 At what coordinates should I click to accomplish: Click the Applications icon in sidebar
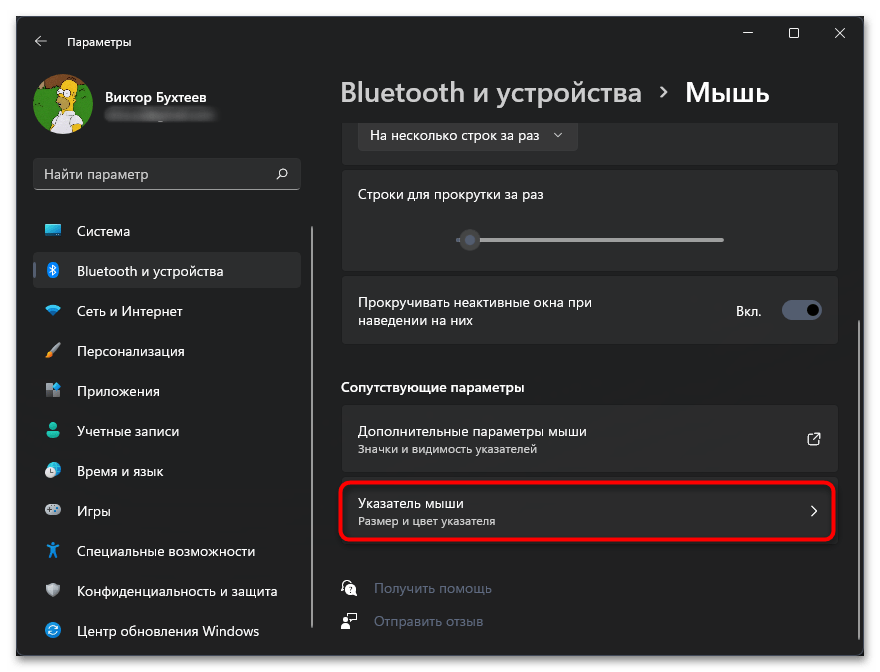coord(54,391)
